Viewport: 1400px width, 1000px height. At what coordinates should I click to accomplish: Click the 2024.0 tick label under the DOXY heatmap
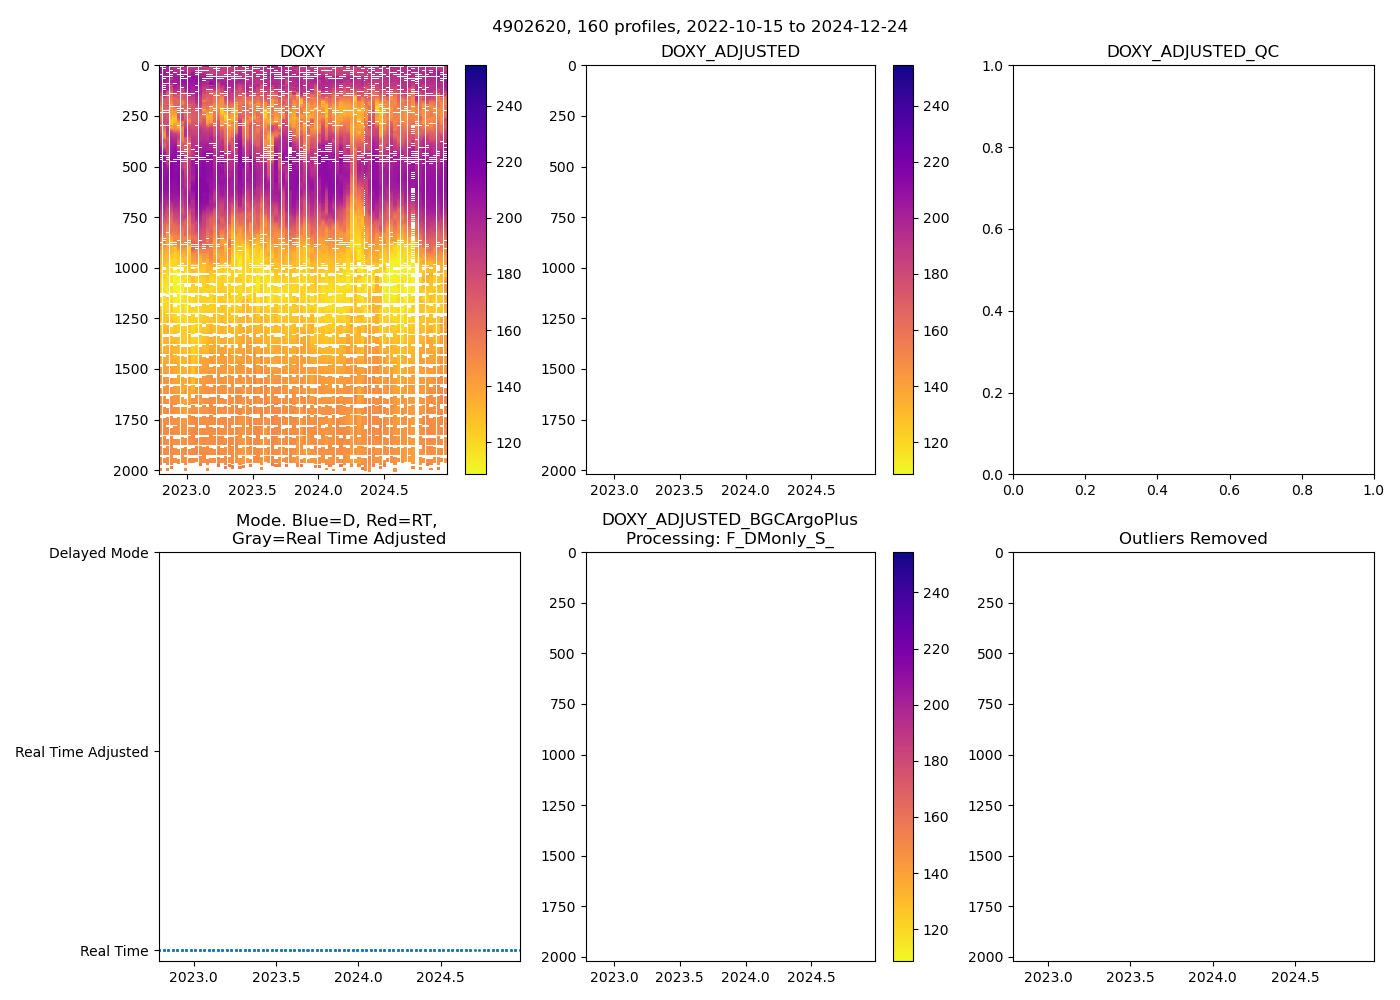click(x=318, y=490)
